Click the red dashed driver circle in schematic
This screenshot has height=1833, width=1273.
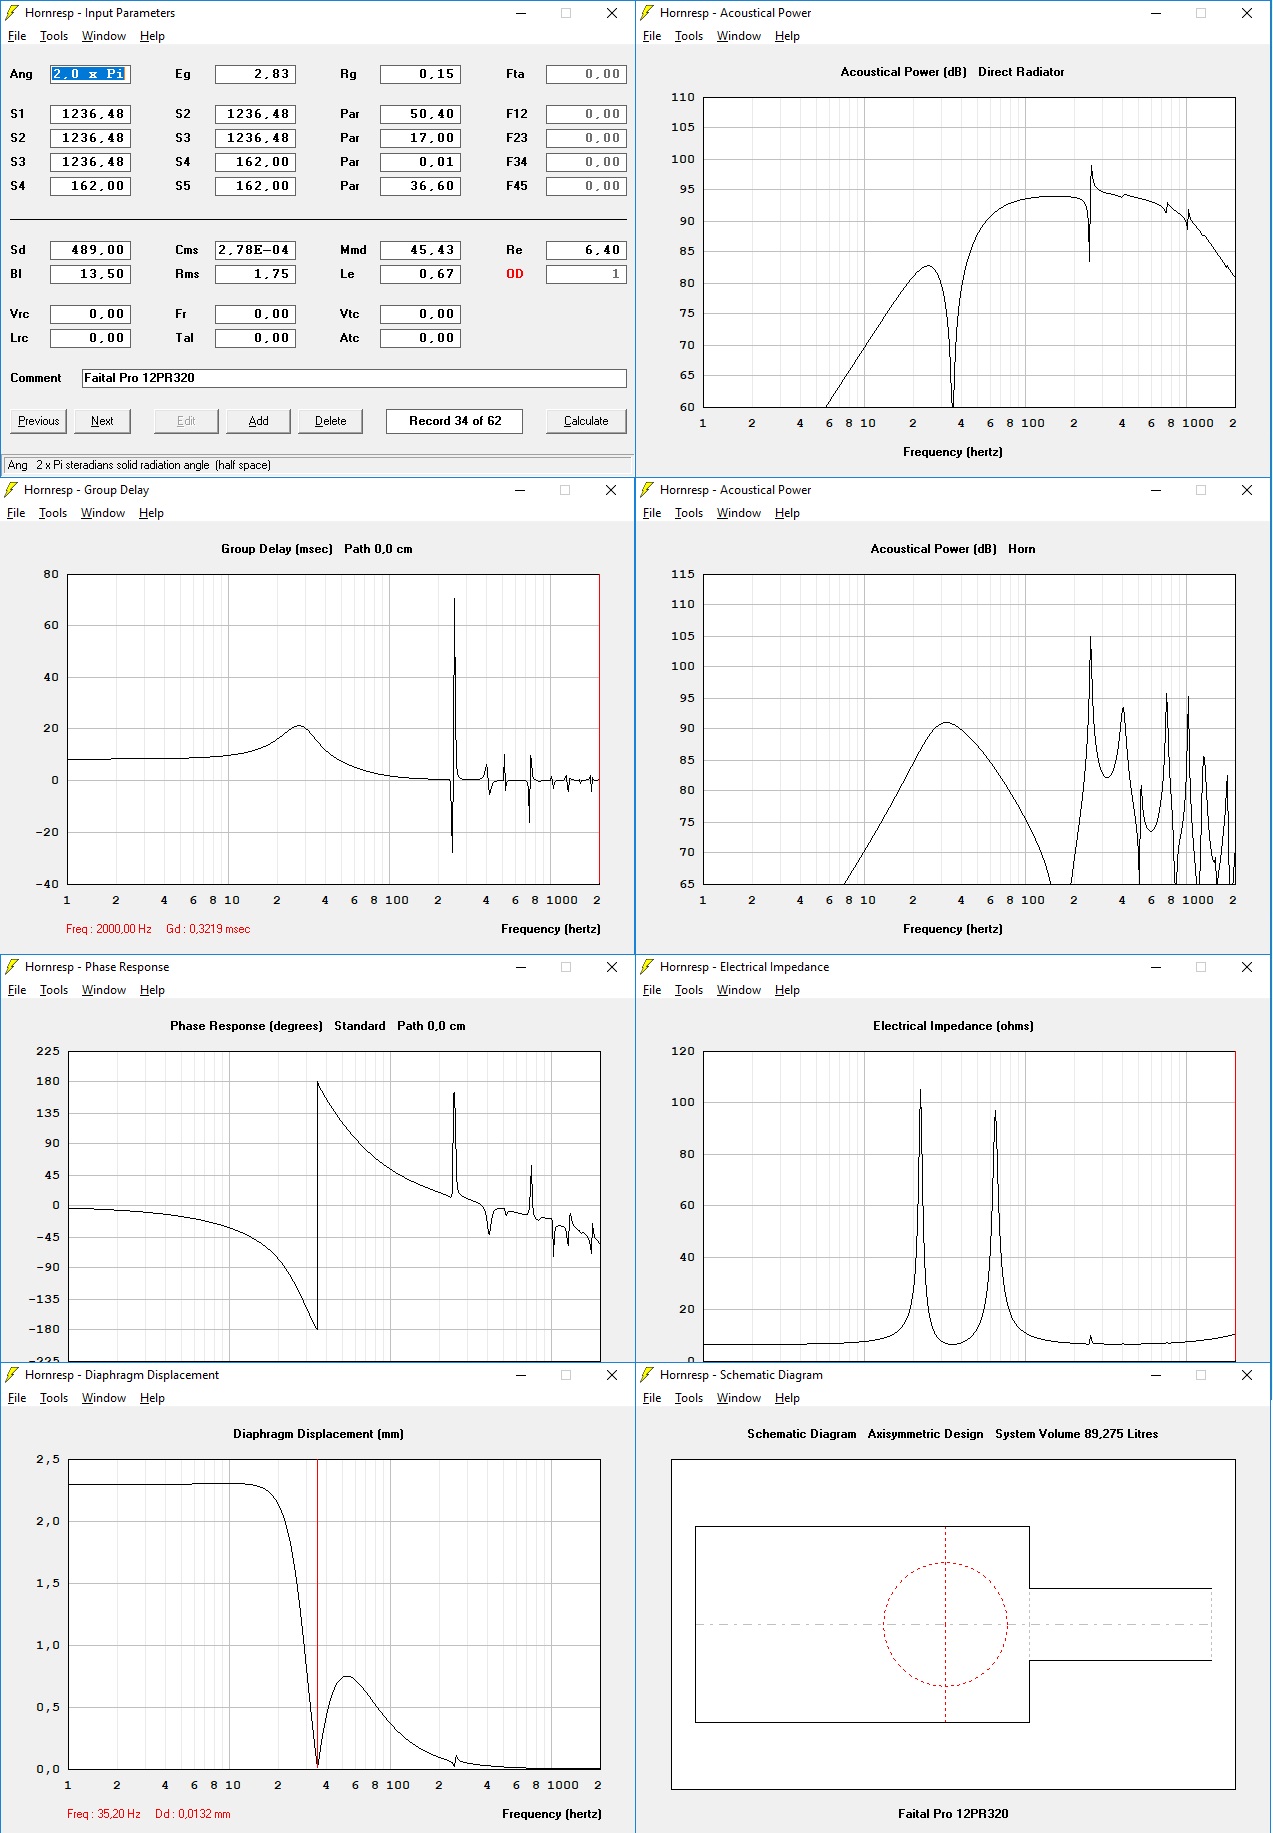tap(945, 1624)
